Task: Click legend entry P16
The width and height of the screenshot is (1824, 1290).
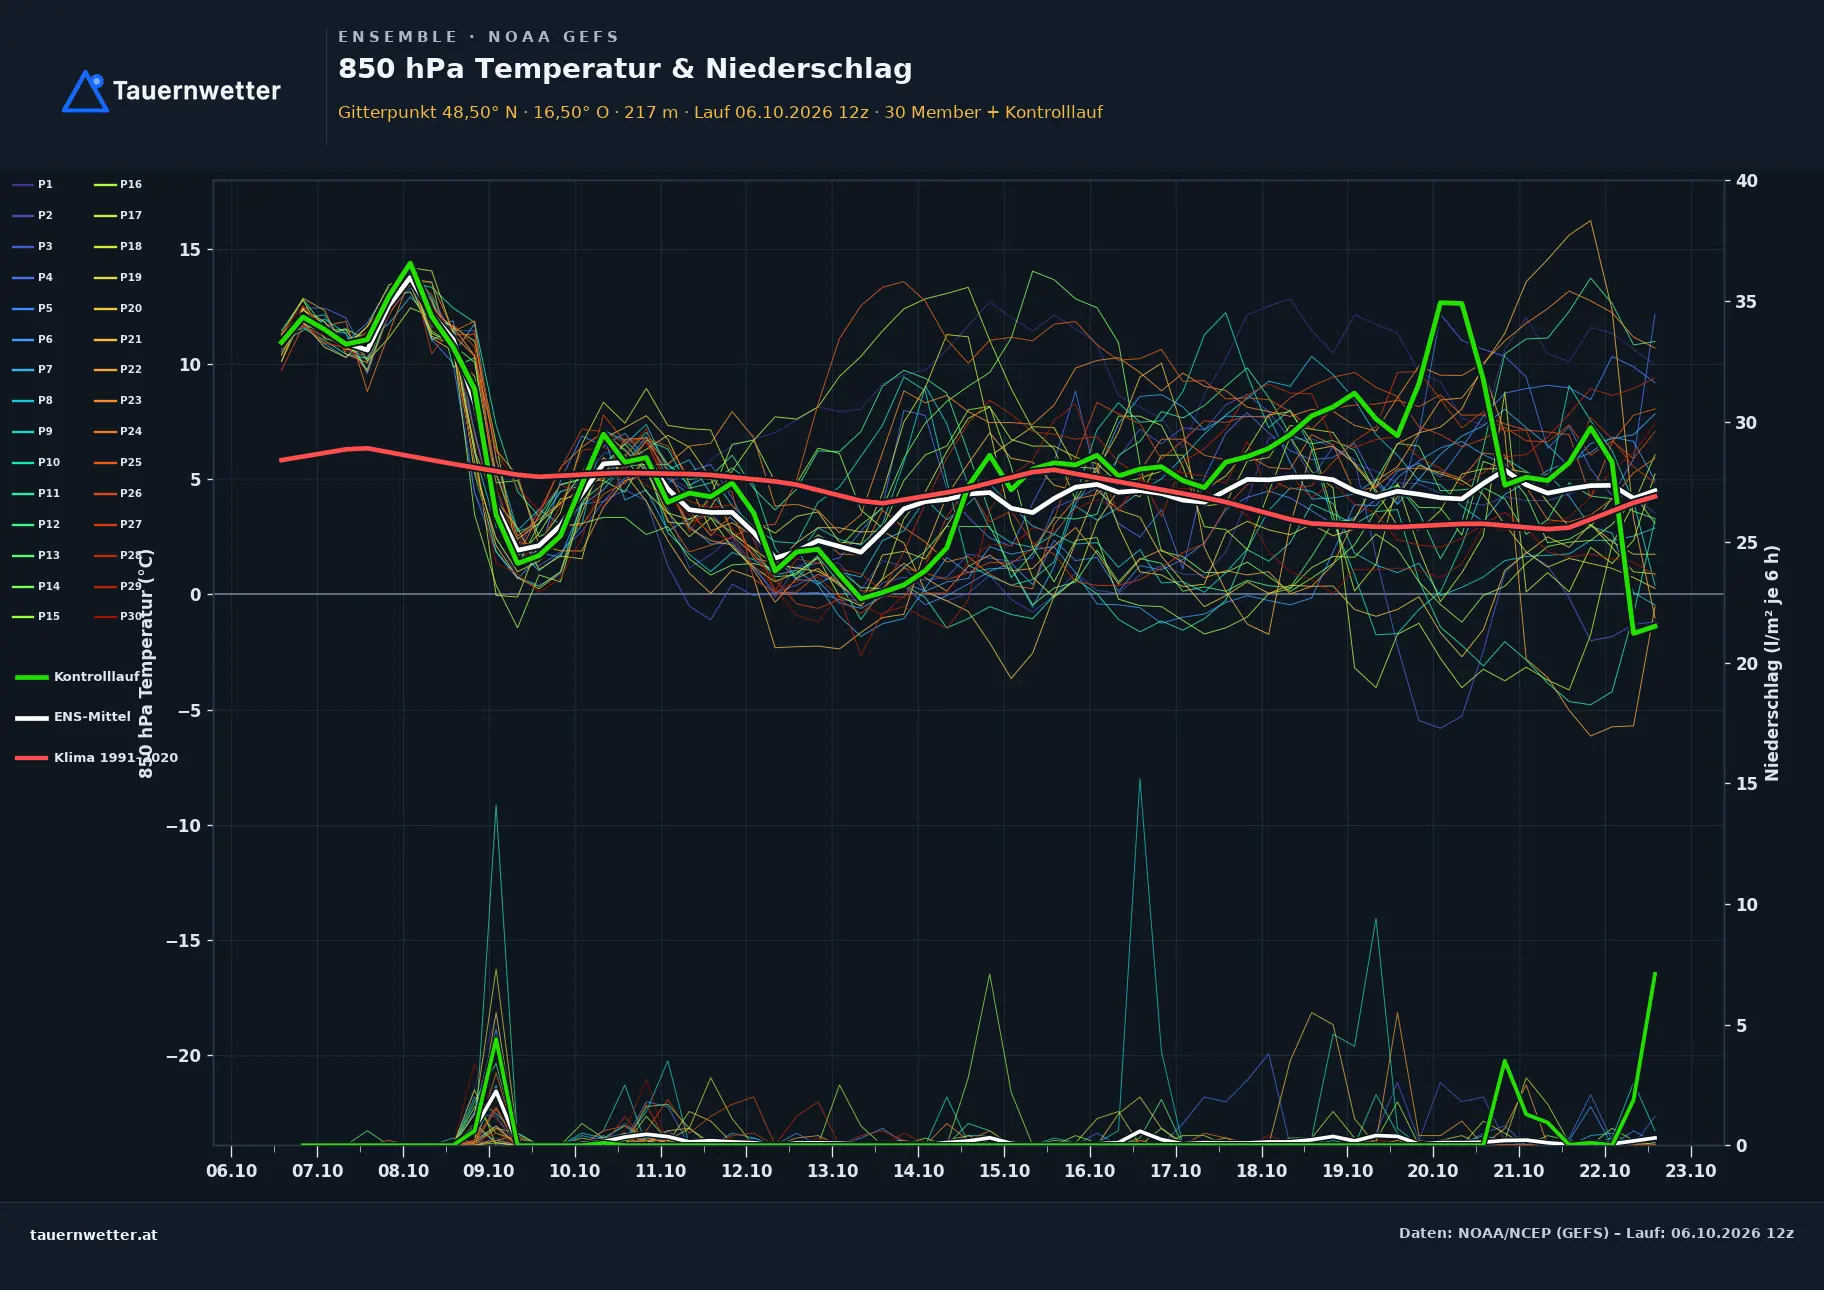Action: point(118,184)
